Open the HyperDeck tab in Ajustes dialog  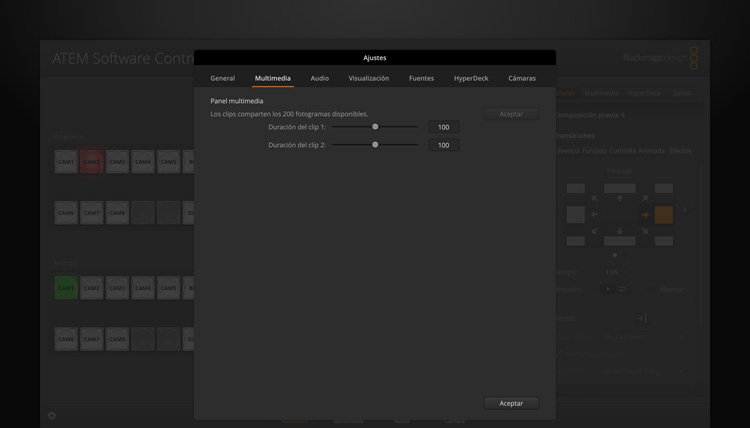point(471,78)
